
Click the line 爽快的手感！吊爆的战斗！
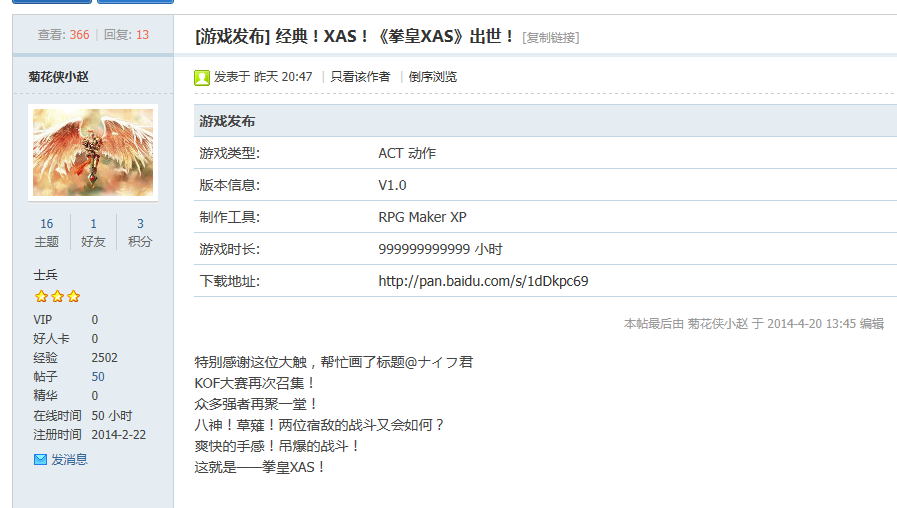click(x=277, y=446)
